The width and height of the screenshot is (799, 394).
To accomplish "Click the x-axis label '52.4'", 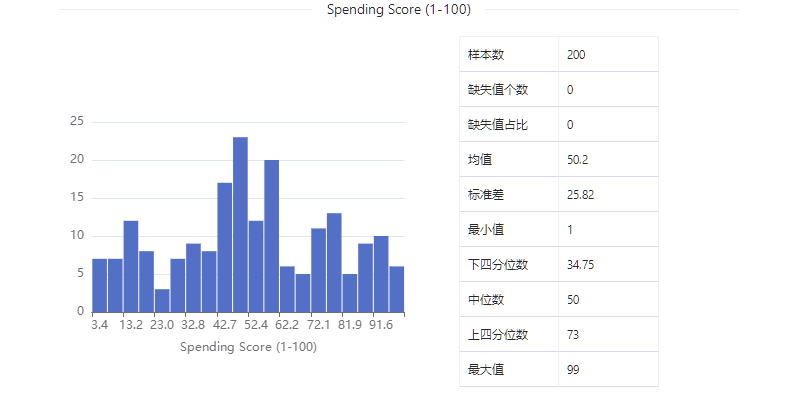I will tap(256, 325).
